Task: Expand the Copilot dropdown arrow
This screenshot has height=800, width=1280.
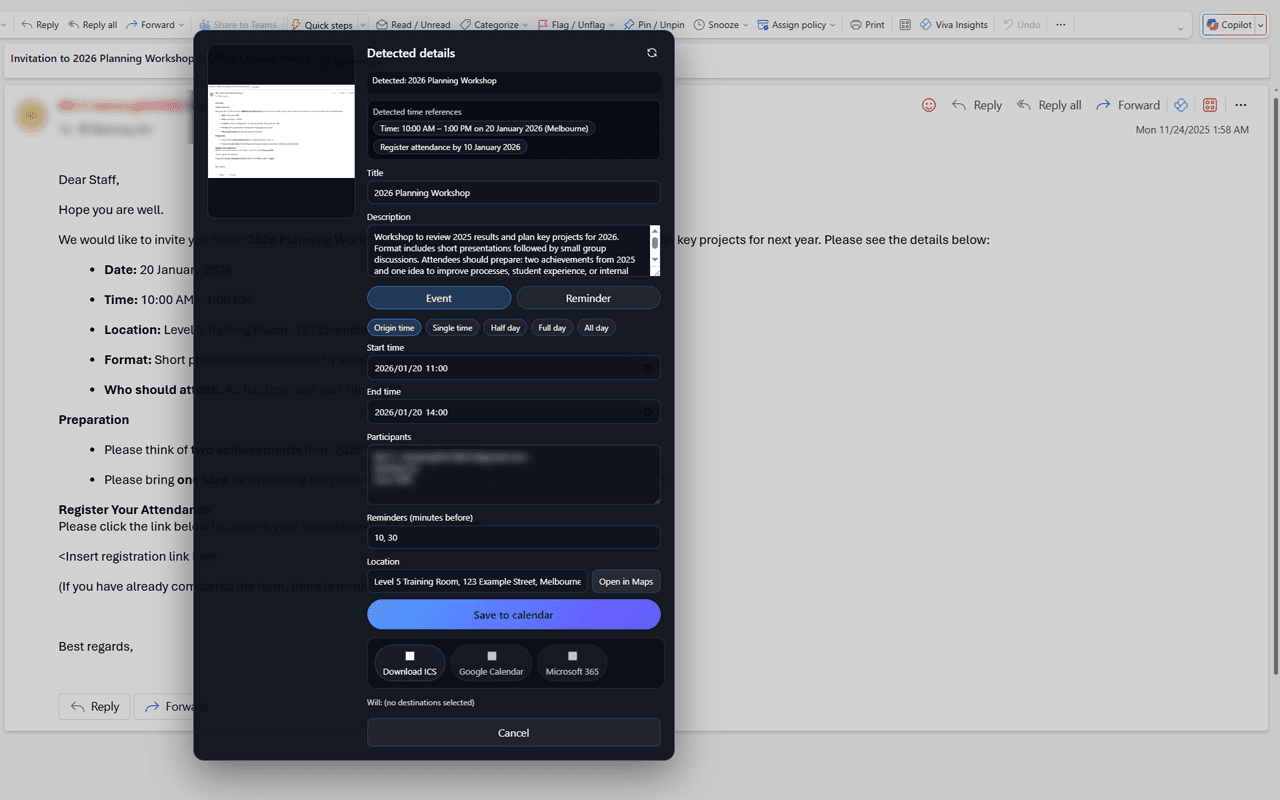Action: point(1258,25)
